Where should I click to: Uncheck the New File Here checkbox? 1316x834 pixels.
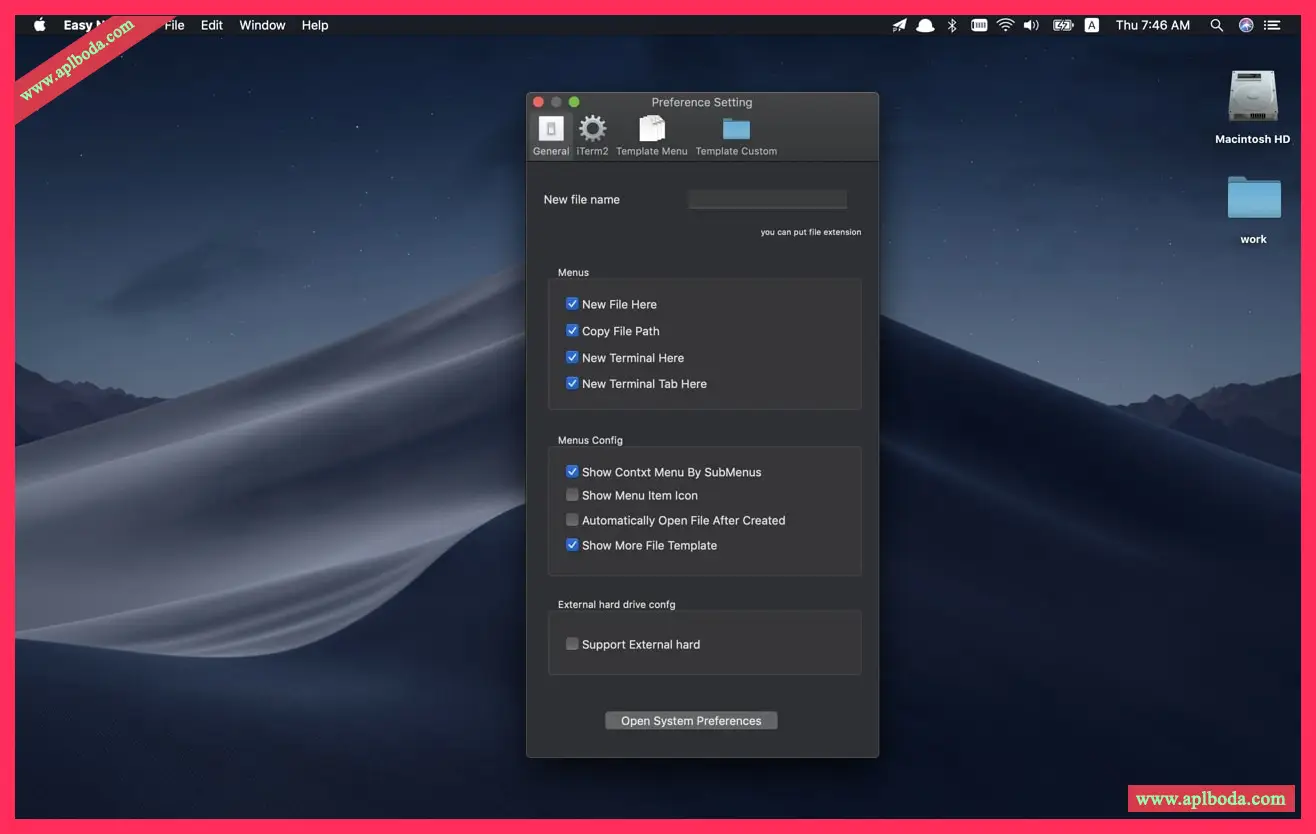point(572,304)
